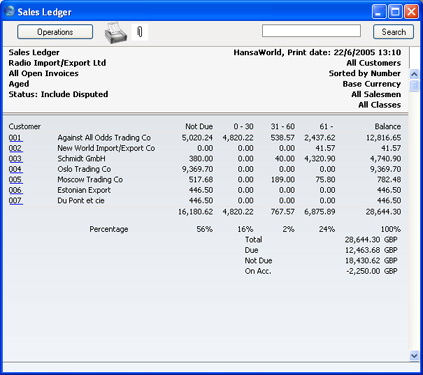This screenshot has height=375, width=423.
Task: Close the Sales Ledger window
Action: (x=412, y=12)
